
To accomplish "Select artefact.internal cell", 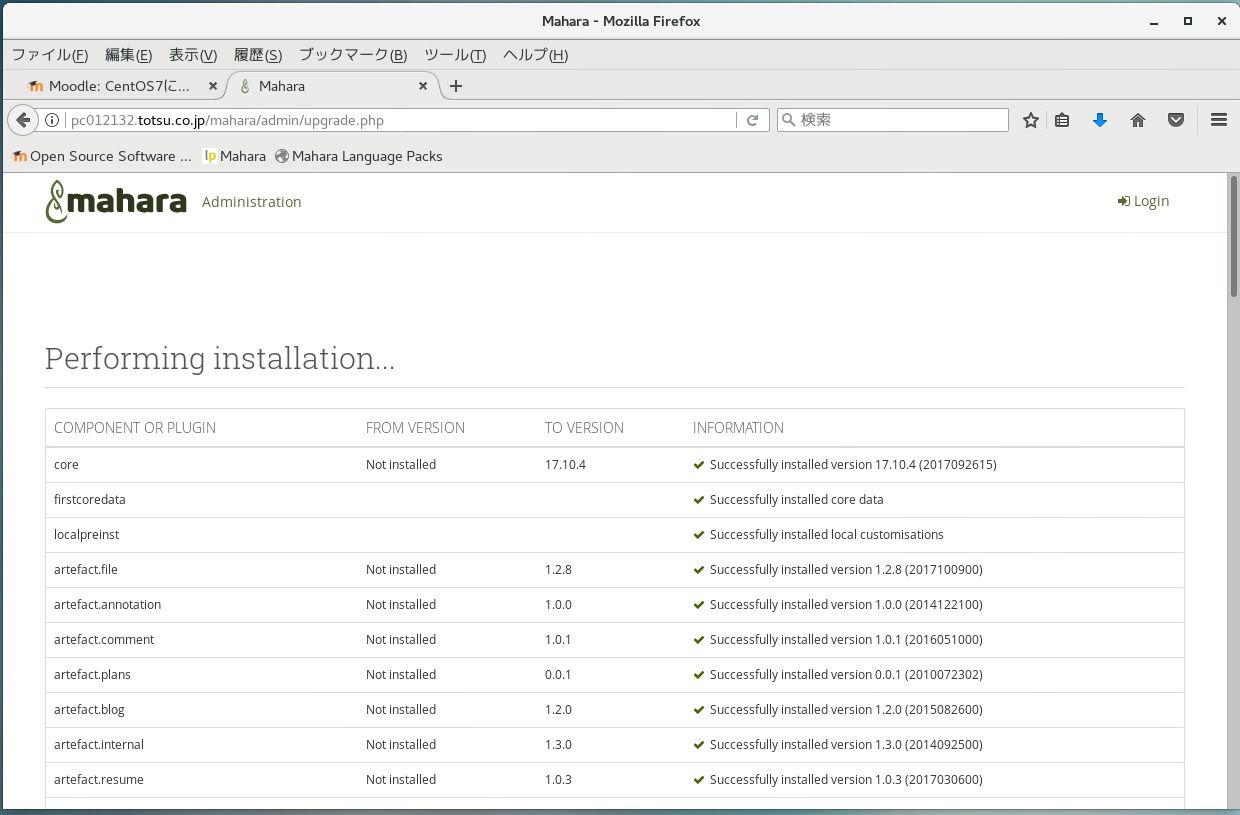I will click(99, 745).
